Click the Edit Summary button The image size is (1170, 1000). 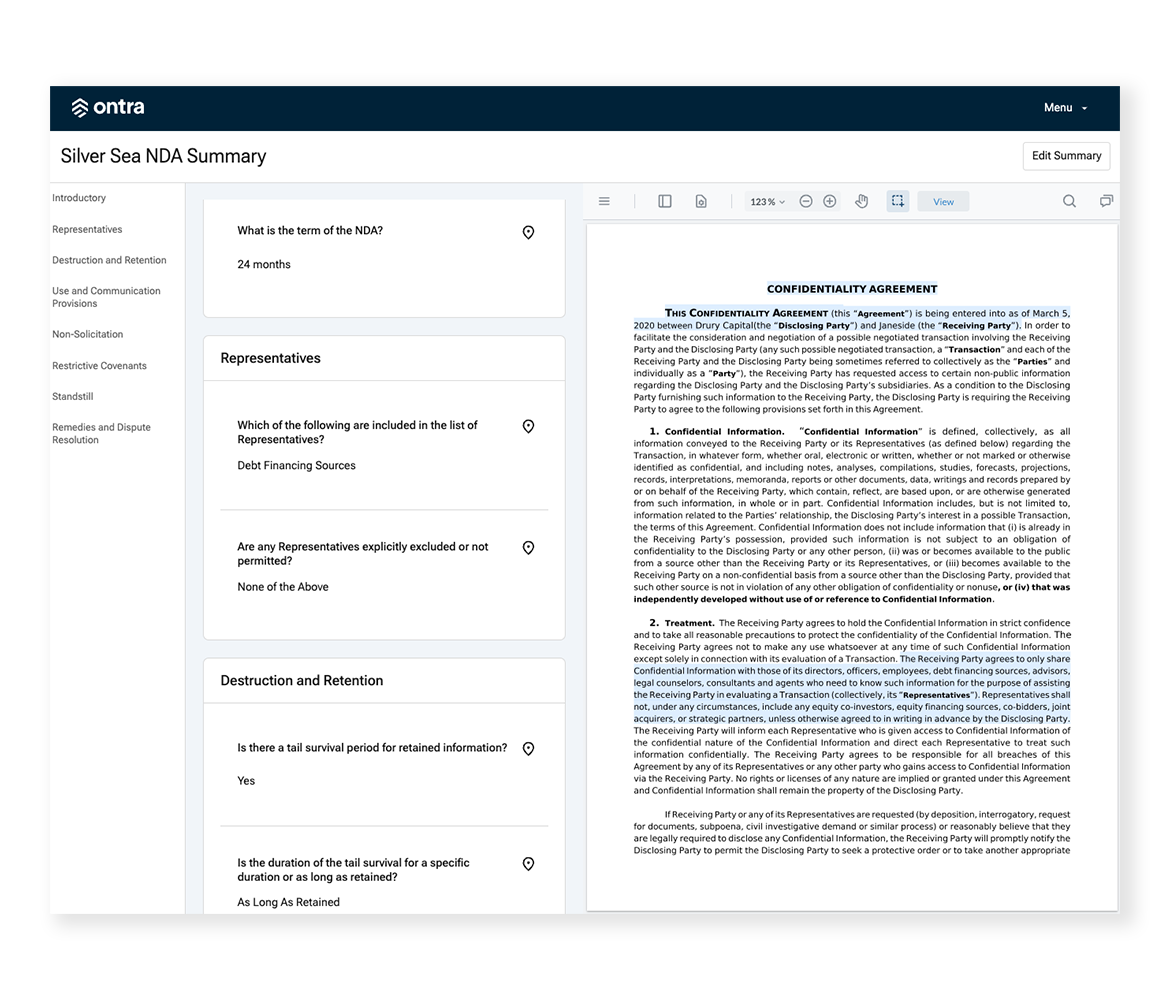point(1066,156)
